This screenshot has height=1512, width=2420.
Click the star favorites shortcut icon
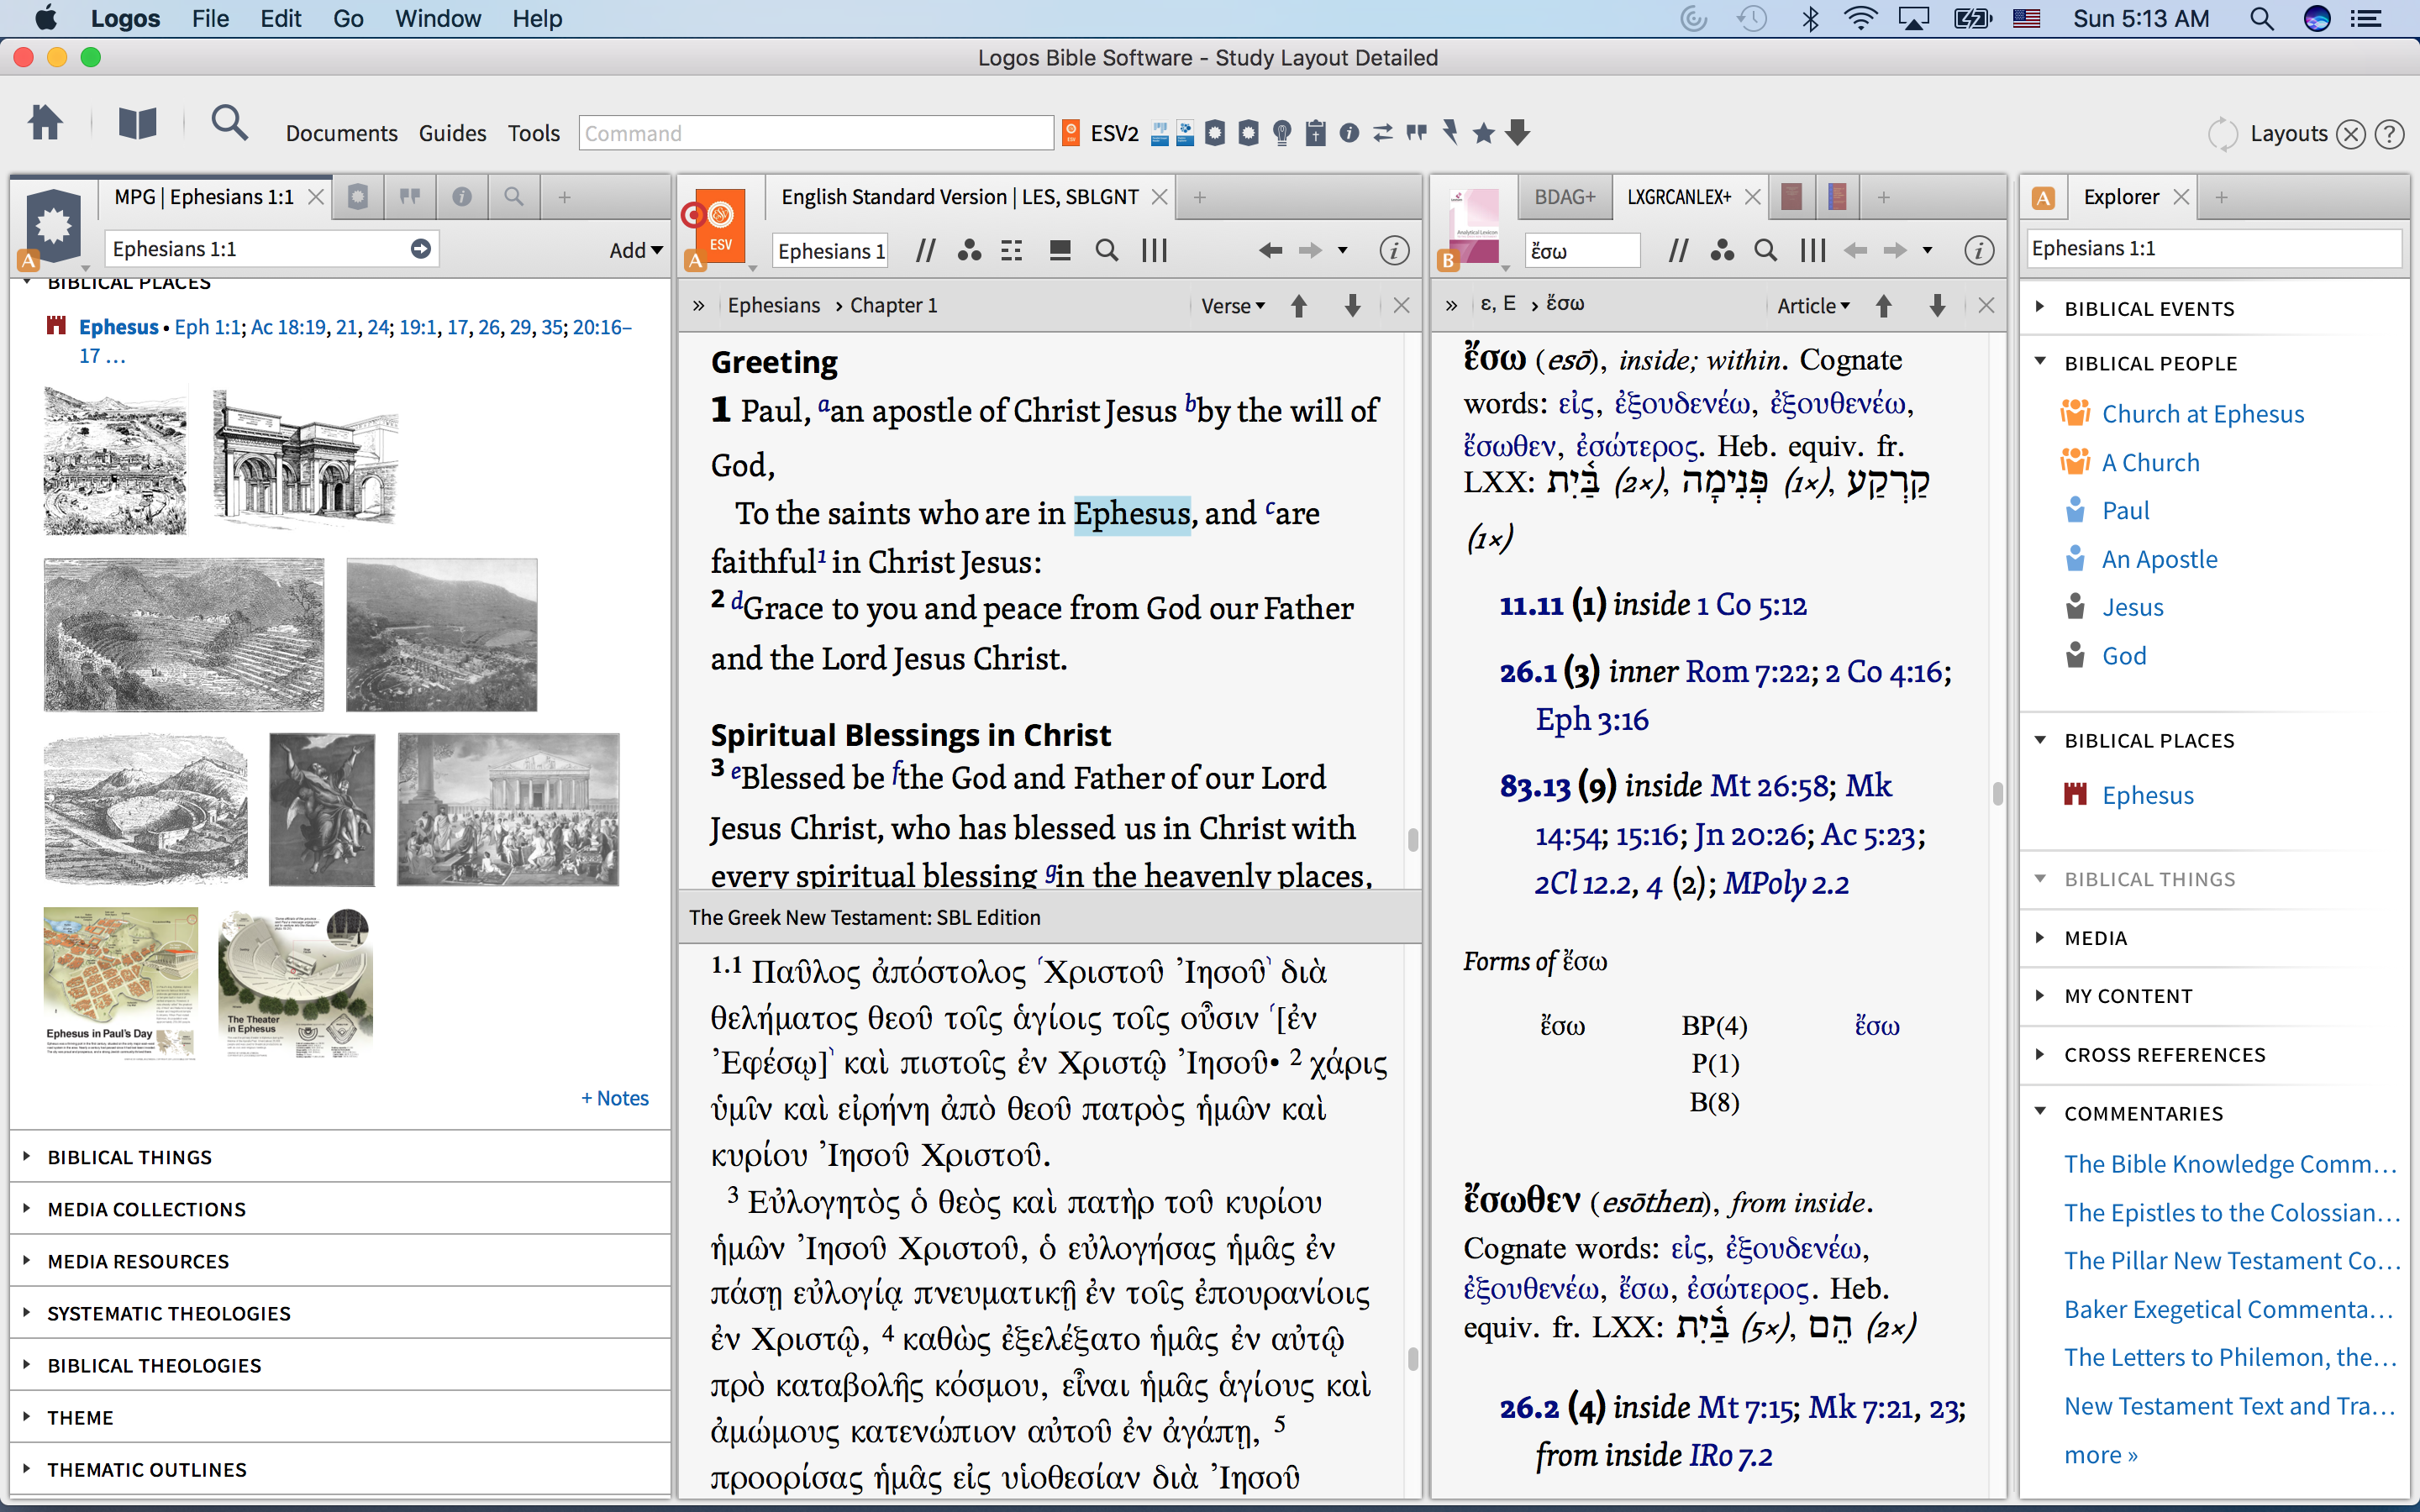(1484, 133)
